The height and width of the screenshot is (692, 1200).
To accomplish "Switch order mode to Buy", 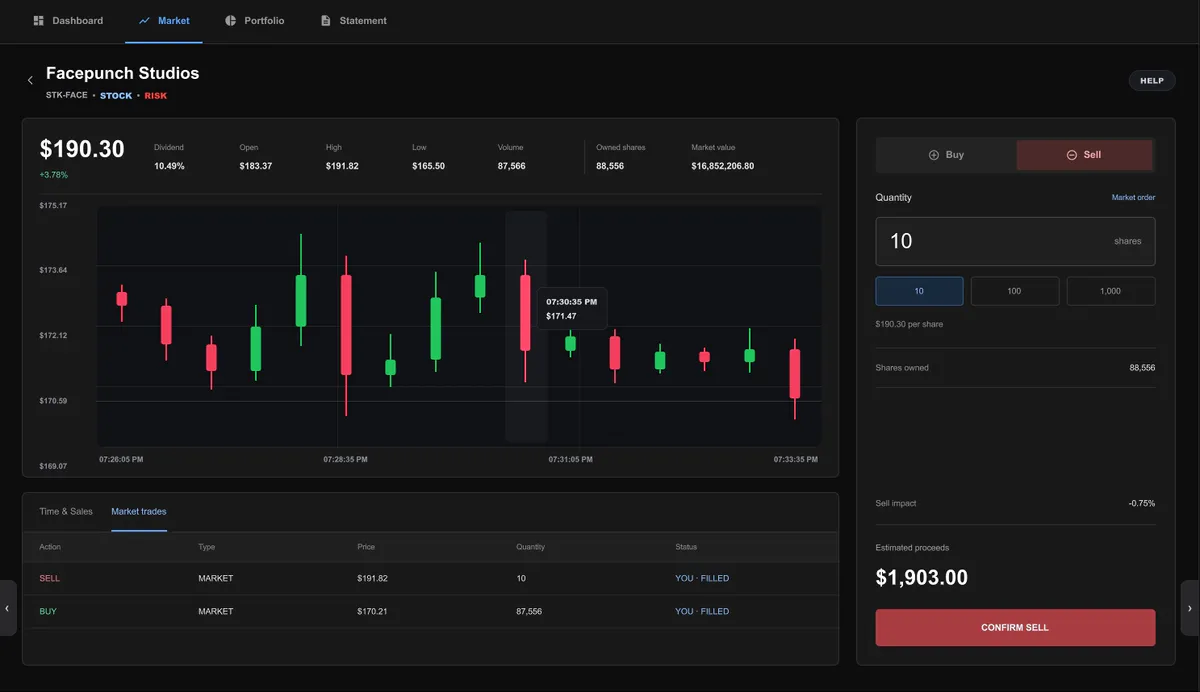I will pos(946,155).
